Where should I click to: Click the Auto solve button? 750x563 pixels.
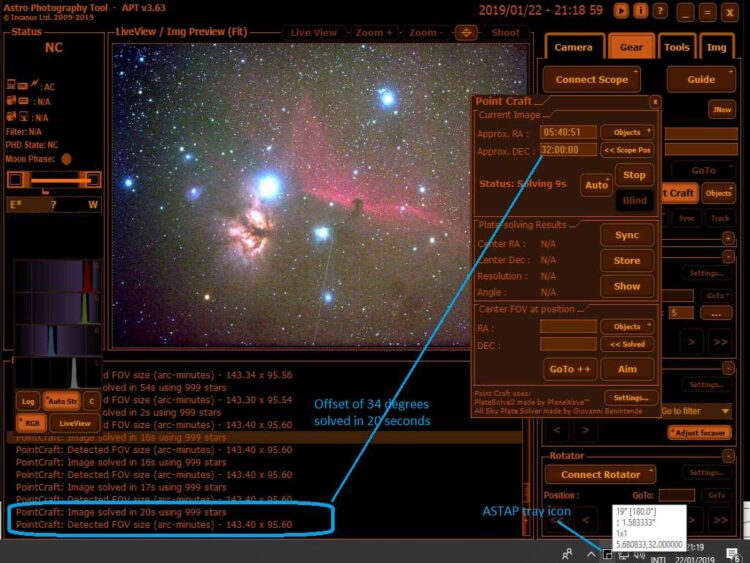click(x=596, y=185)
